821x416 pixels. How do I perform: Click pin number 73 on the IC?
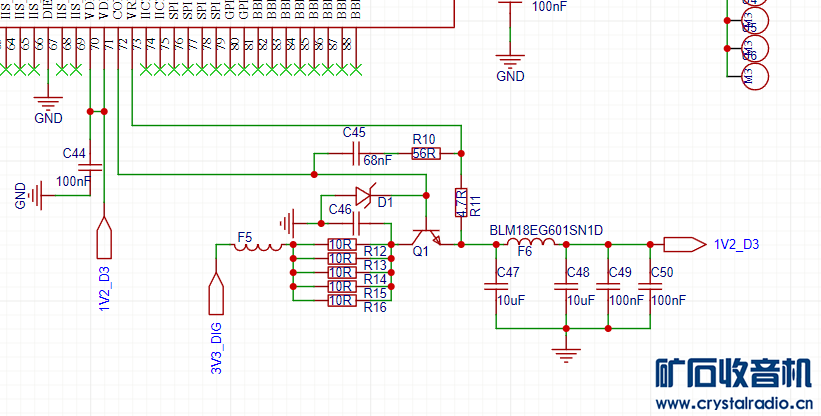click(137, 44)
